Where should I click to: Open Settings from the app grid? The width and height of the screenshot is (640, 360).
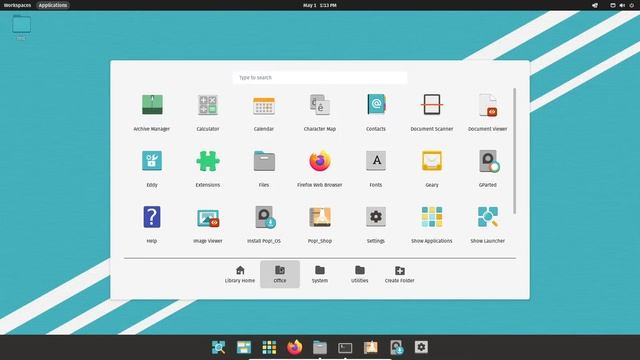coord(376,224)
